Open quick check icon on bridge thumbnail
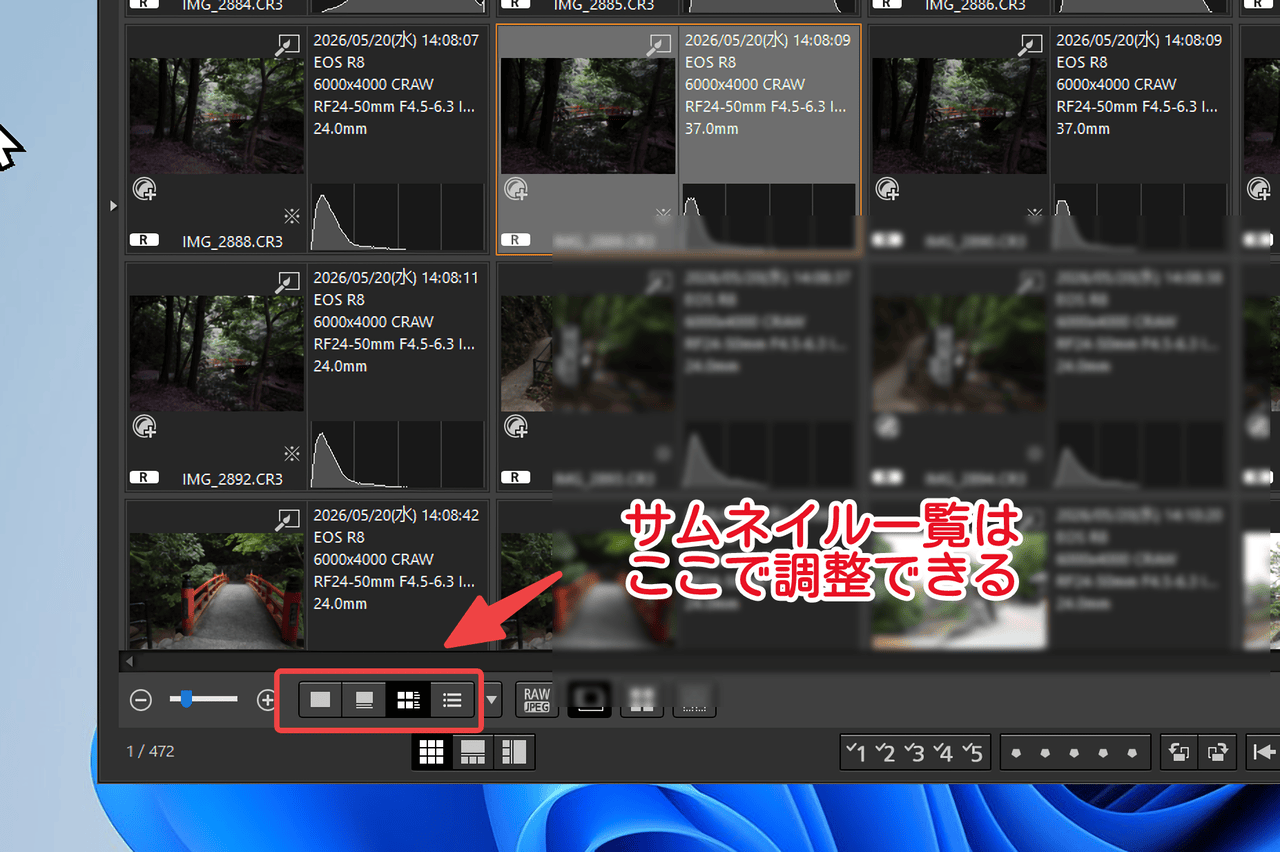This screenshot has height=852, width=1280. pos(288,519)
